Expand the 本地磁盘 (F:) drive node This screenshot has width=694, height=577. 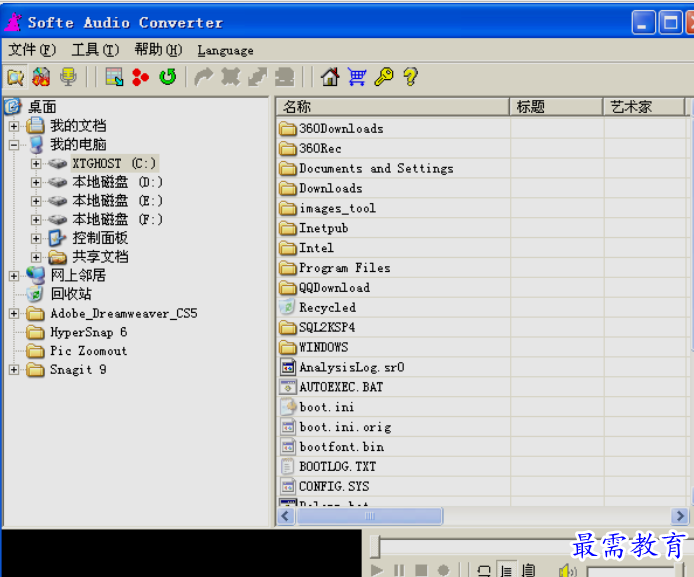(x=36, y=219)
